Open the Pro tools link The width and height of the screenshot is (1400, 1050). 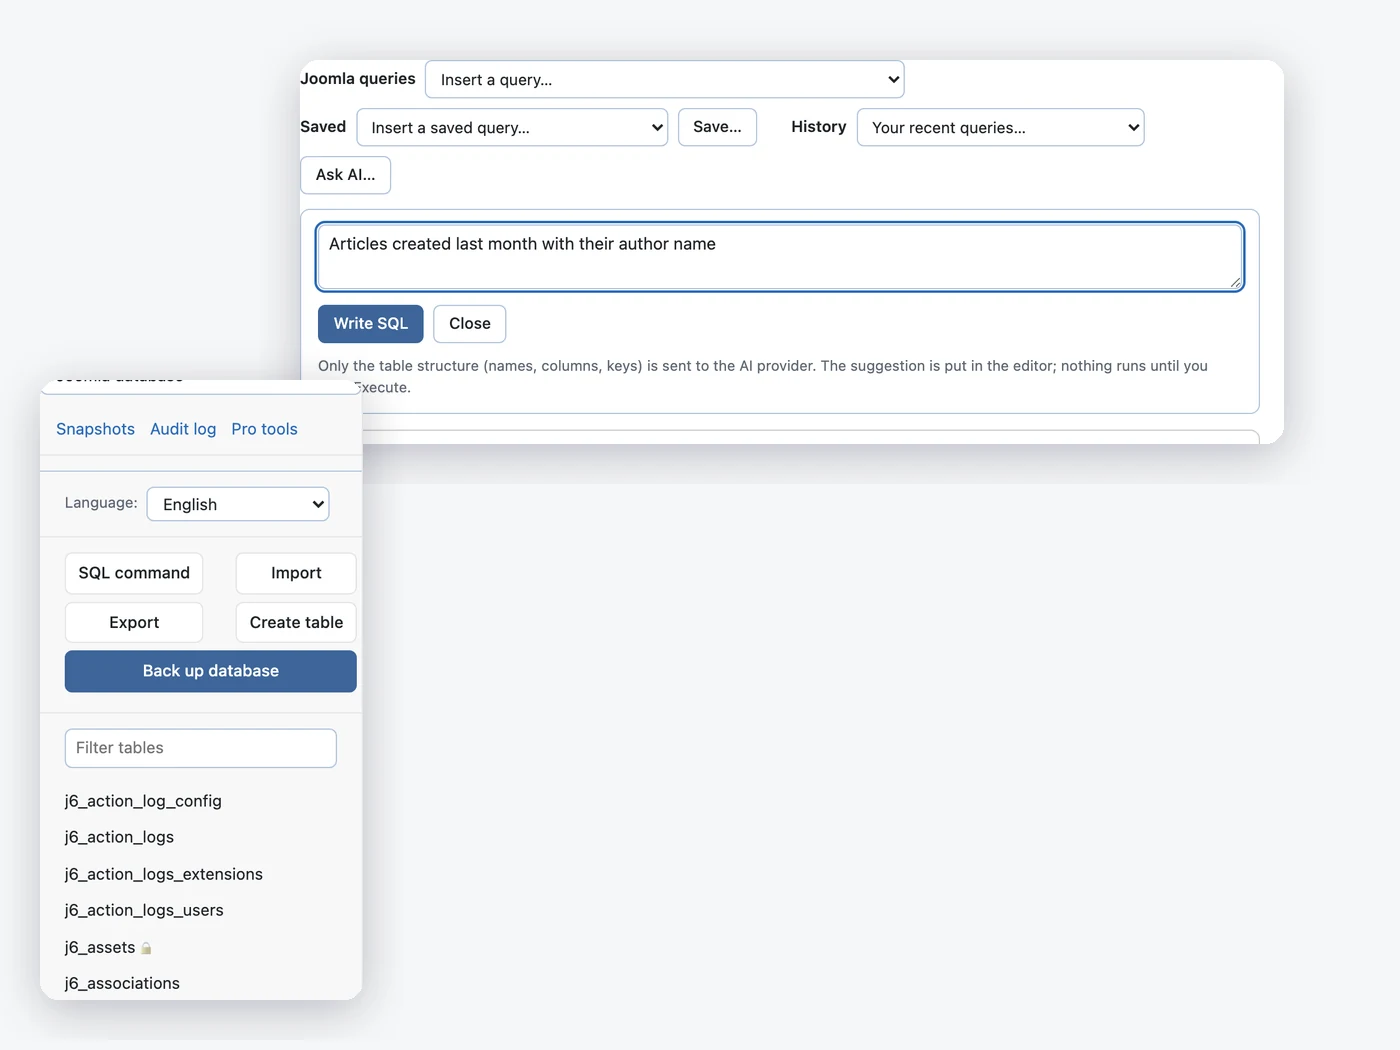264,429
